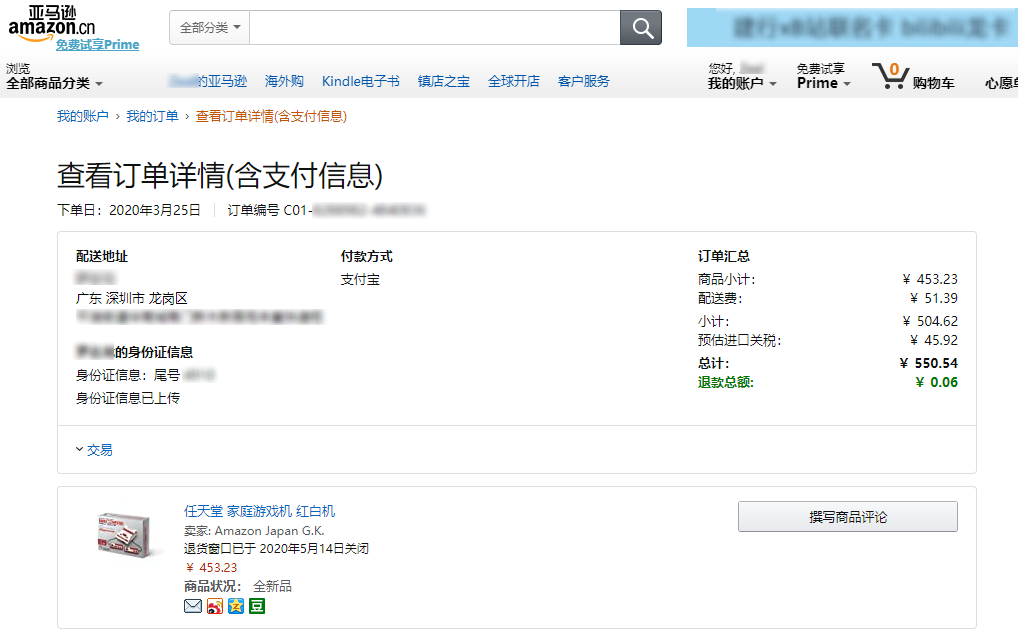
Task: Open Kindle电子书 navigation item
Action: (x=360, y=81)
